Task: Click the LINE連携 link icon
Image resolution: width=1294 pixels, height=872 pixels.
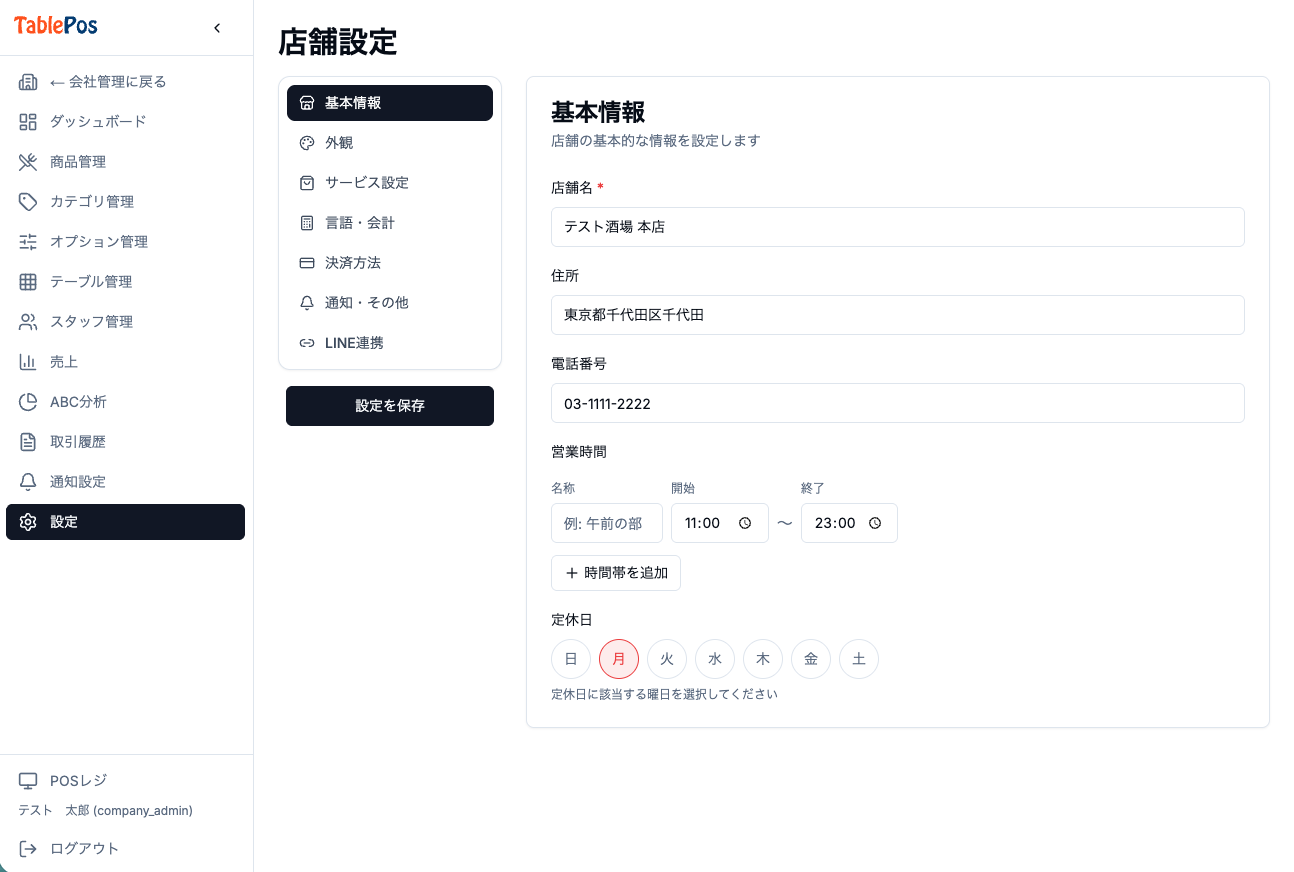Action: [x=307, y=343]
